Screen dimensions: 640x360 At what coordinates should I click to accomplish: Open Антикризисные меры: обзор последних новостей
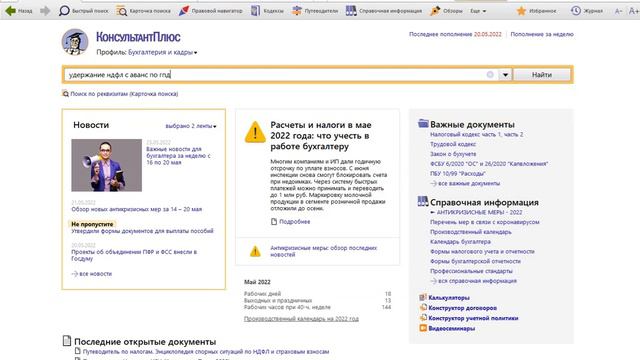tap(324, 251)
